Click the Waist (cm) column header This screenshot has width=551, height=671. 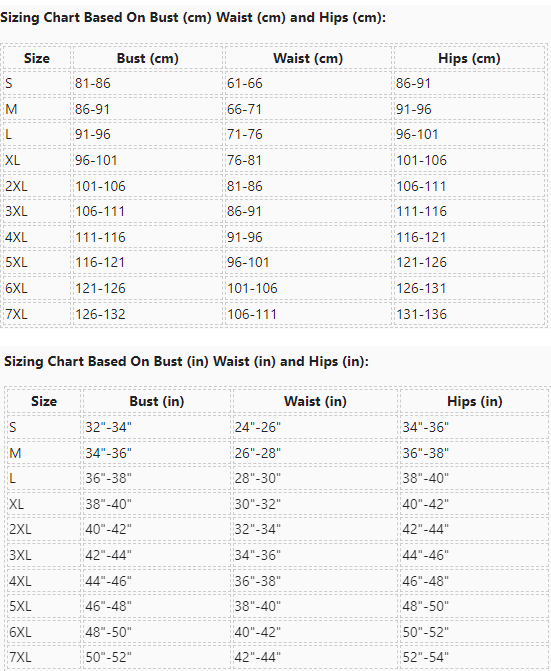pyautogui.click(x=308, y=58)
